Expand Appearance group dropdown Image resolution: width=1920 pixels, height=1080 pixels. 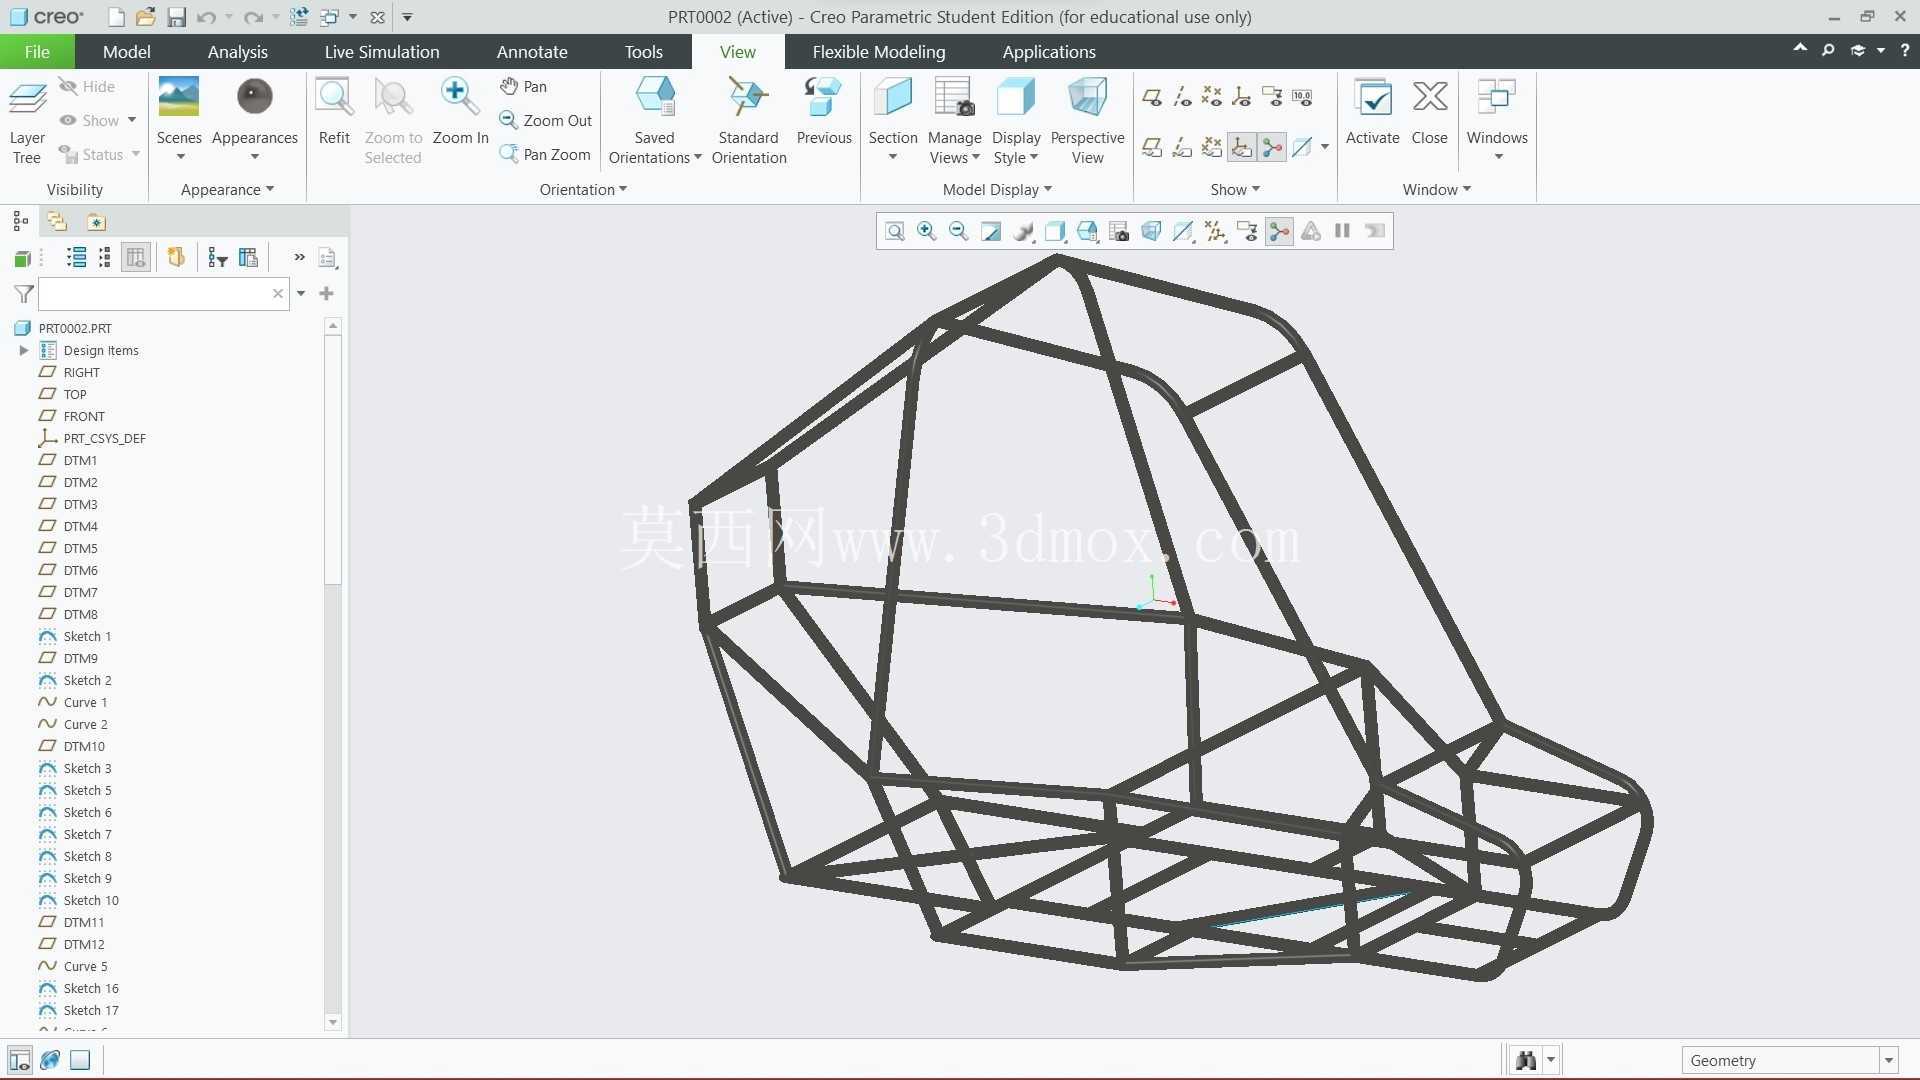coord(227,190)
